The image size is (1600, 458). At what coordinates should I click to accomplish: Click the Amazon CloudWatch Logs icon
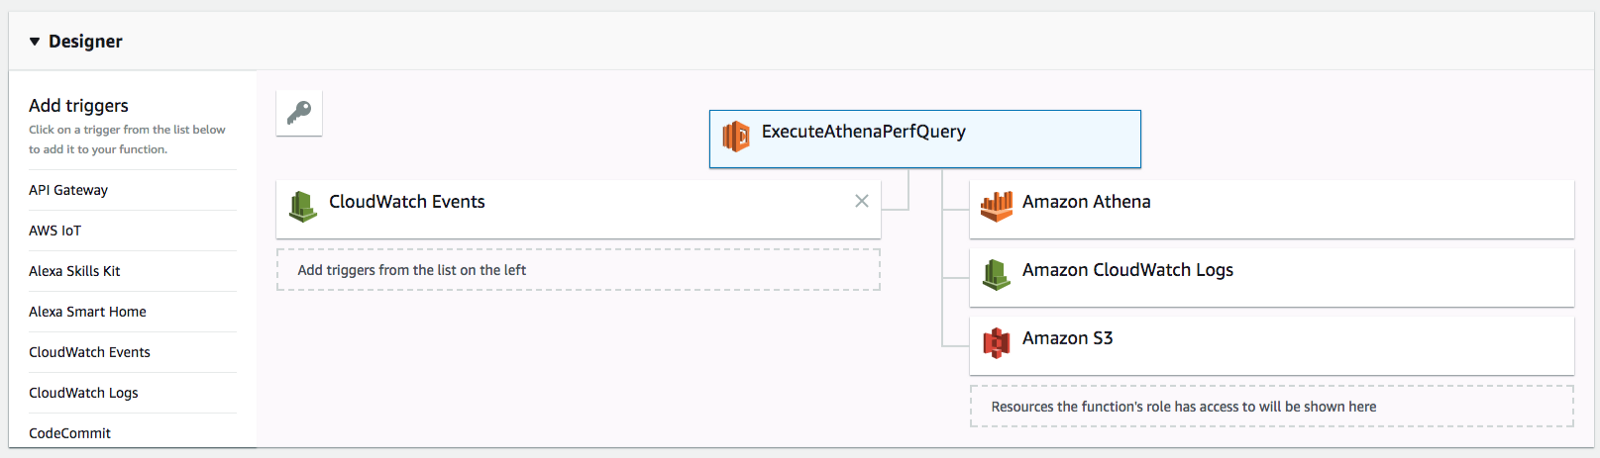click(996, 273)
